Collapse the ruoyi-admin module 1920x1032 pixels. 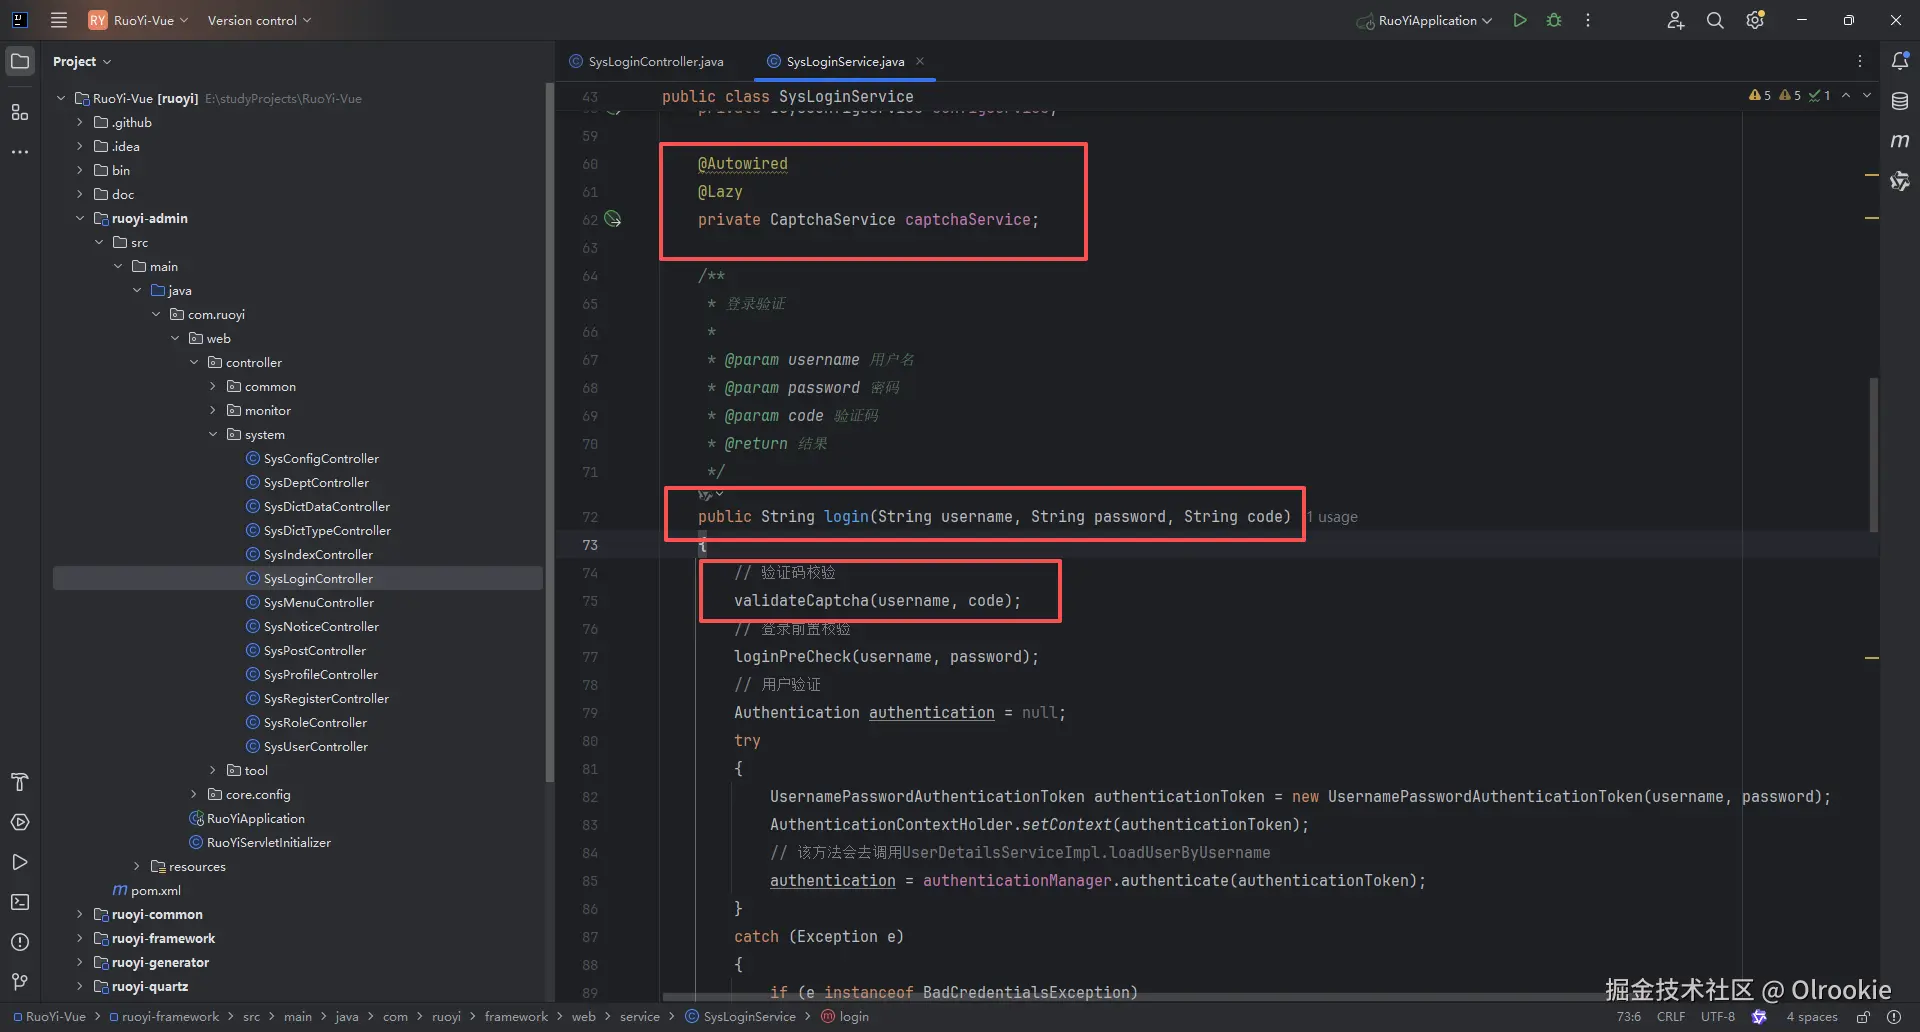80,218
